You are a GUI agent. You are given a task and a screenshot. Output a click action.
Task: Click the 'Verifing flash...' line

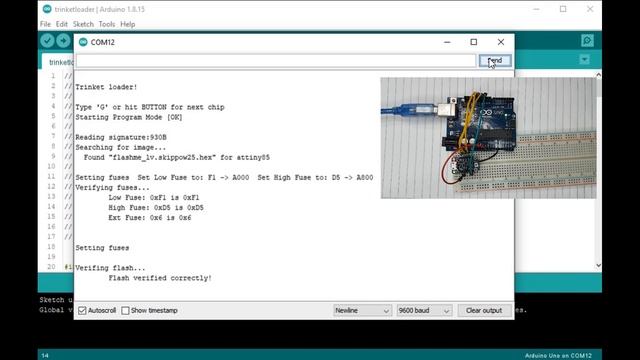(110, 268)
